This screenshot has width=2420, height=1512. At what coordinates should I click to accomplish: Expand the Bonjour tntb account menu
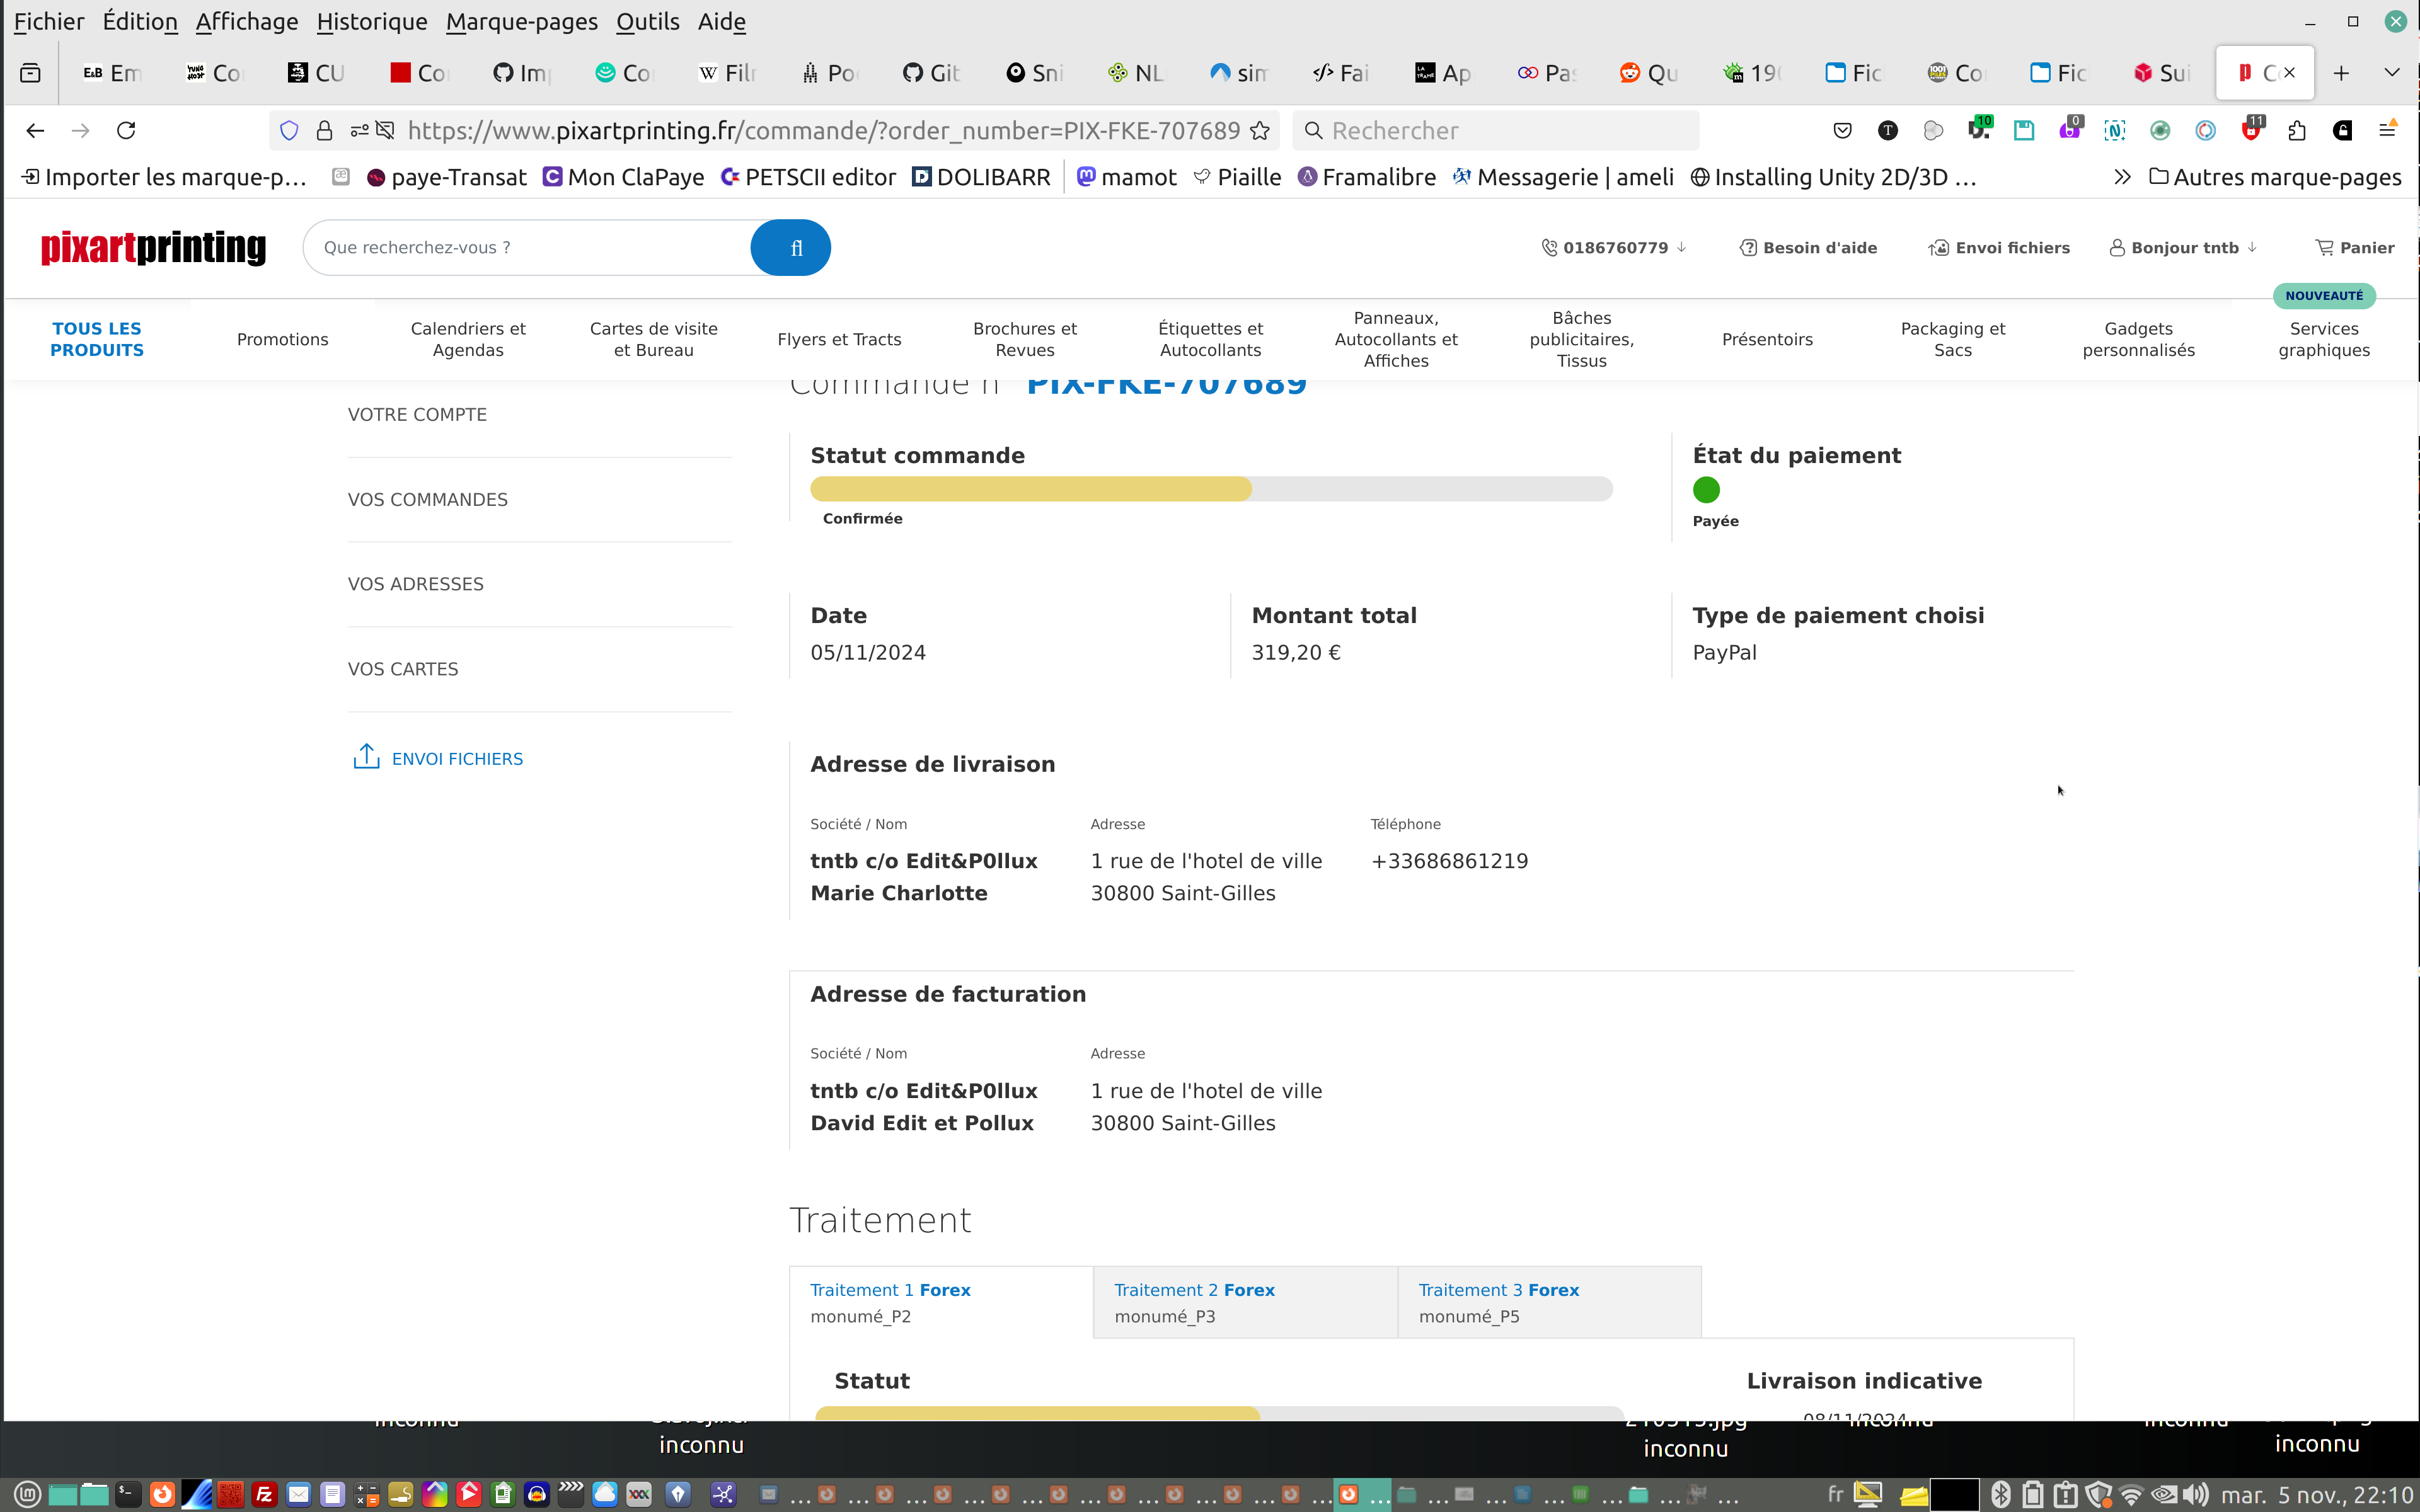2184,247
